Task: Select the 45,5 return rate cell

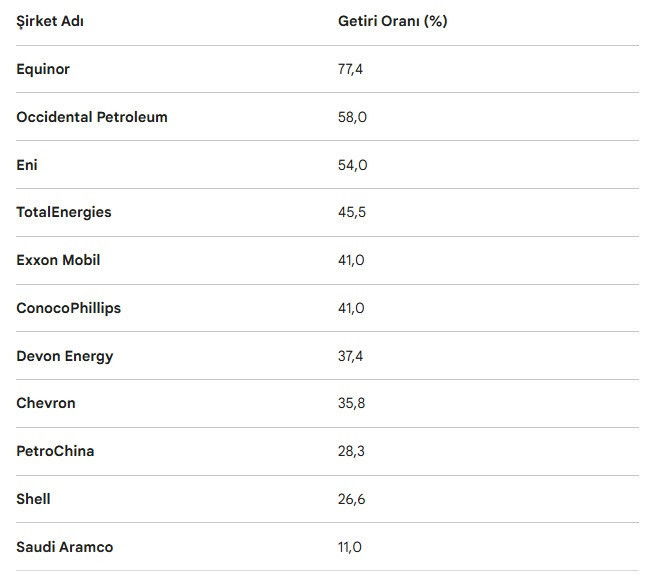Action: (352, 212)
